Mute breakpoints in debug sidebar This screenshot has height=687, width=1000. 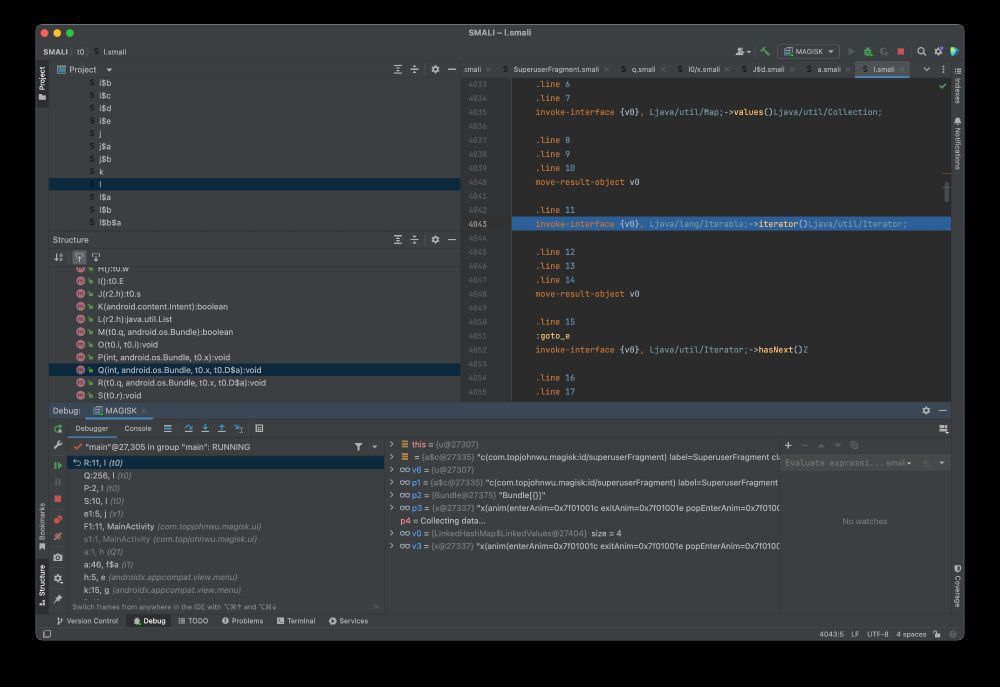click(x=58, y=536)
